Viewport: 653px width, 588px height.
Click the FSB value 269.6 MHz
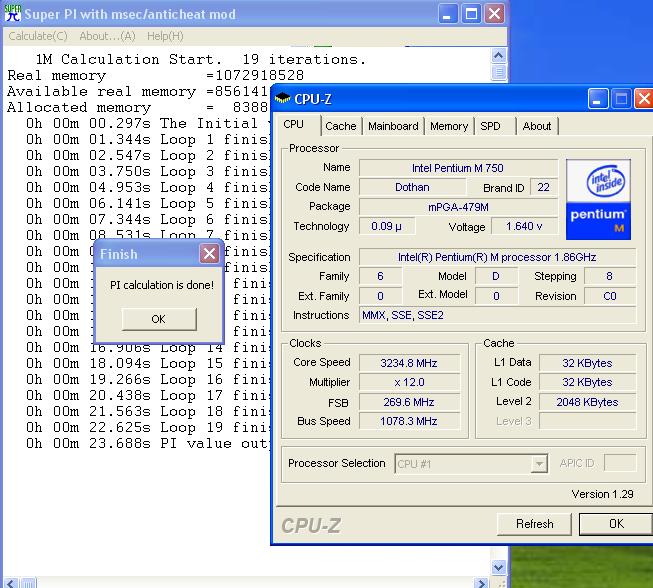click(409, 402)
